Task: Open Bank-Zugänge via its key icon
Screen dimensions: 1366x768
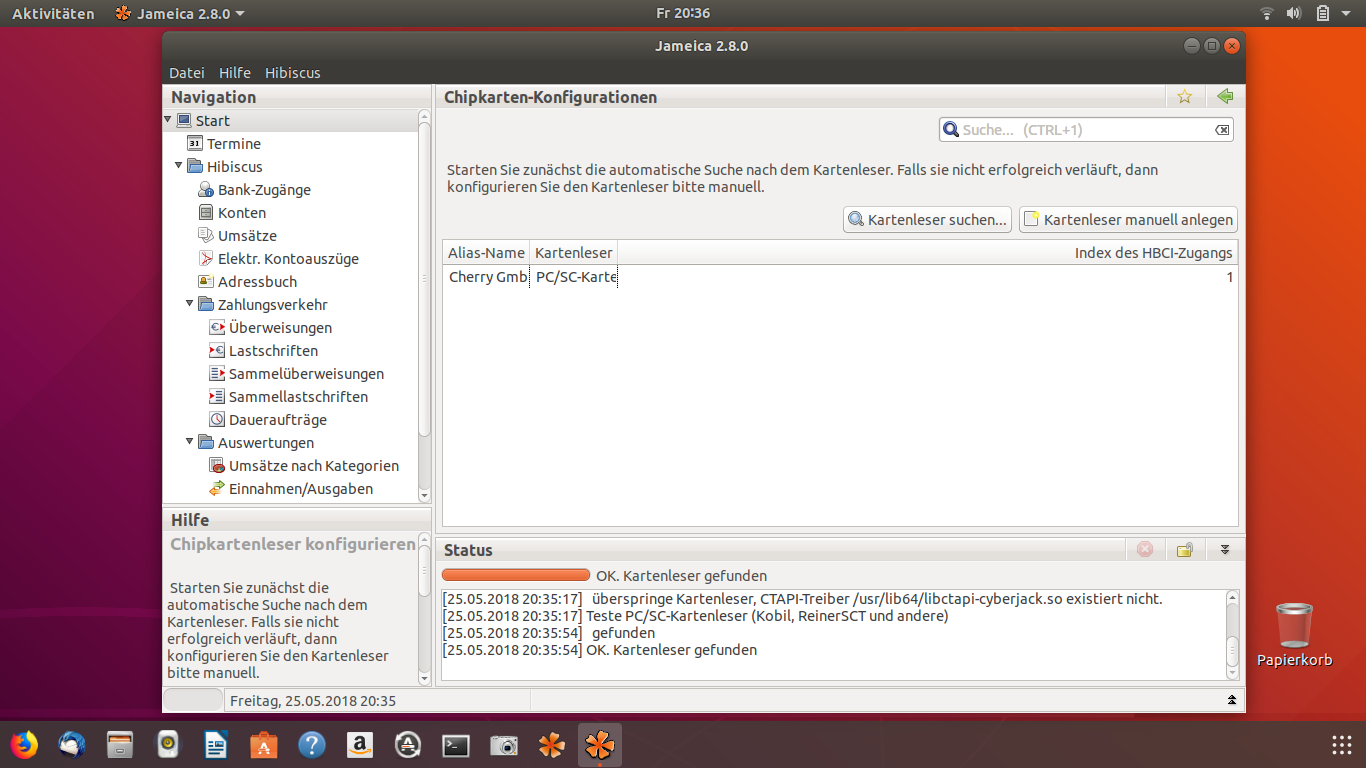Action: pos(206,190)
